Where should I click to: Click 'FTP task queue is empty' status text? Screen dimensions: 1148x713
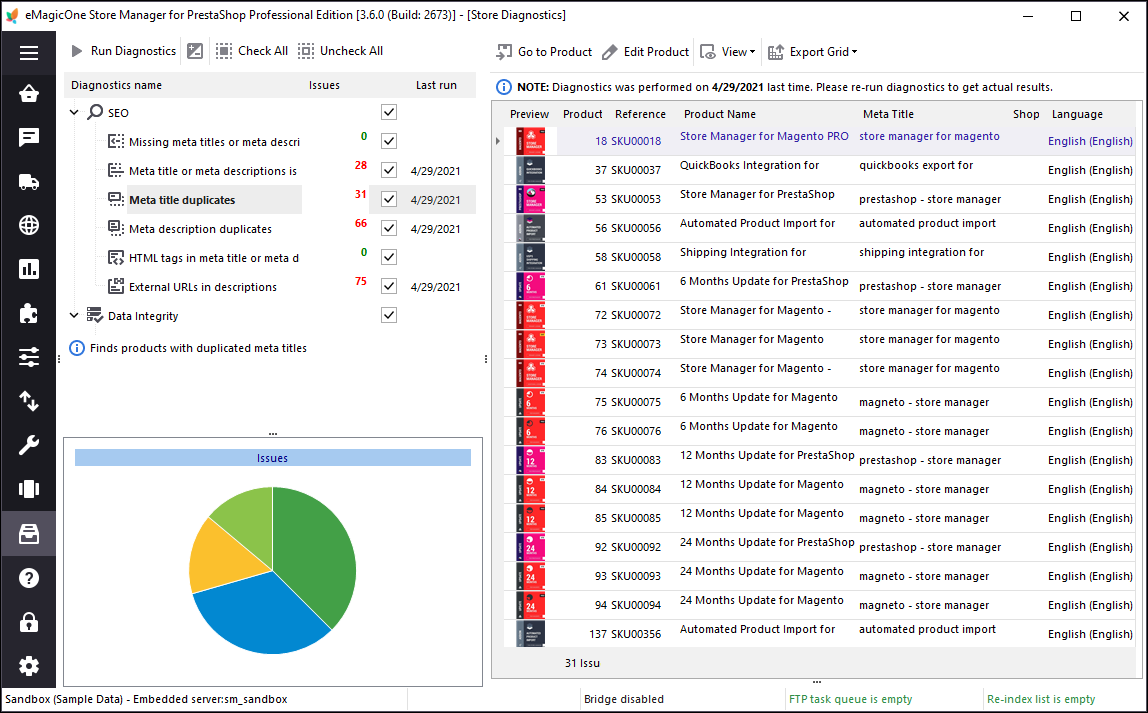tap(850, 699)
